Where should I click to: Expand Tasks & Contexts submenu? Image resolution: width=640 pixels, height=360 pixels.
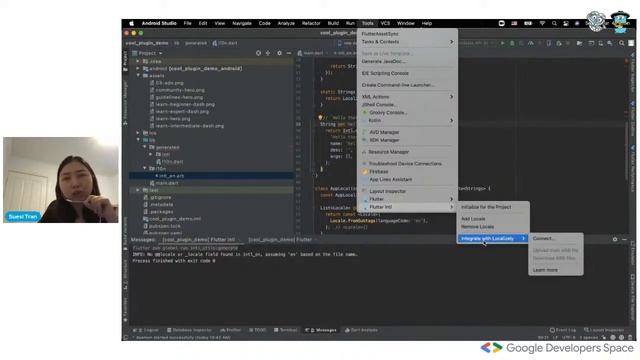pyautogui.click(x=407, y=42)
